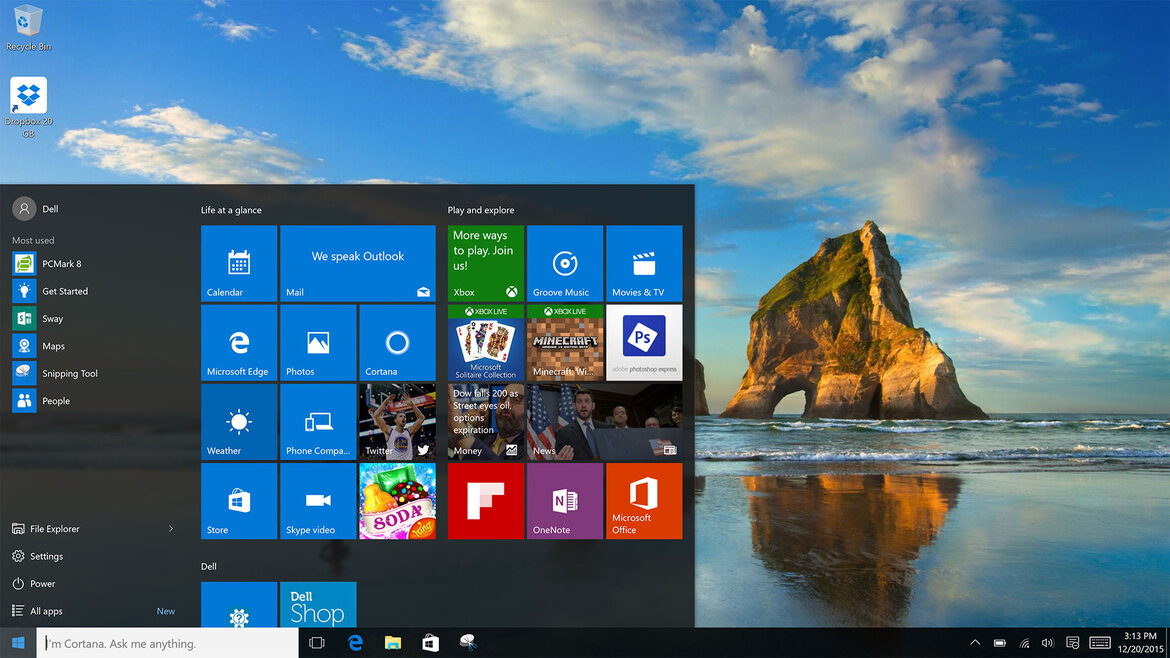
Task: Click the Life at a glance heading
Action: (231, 210)
